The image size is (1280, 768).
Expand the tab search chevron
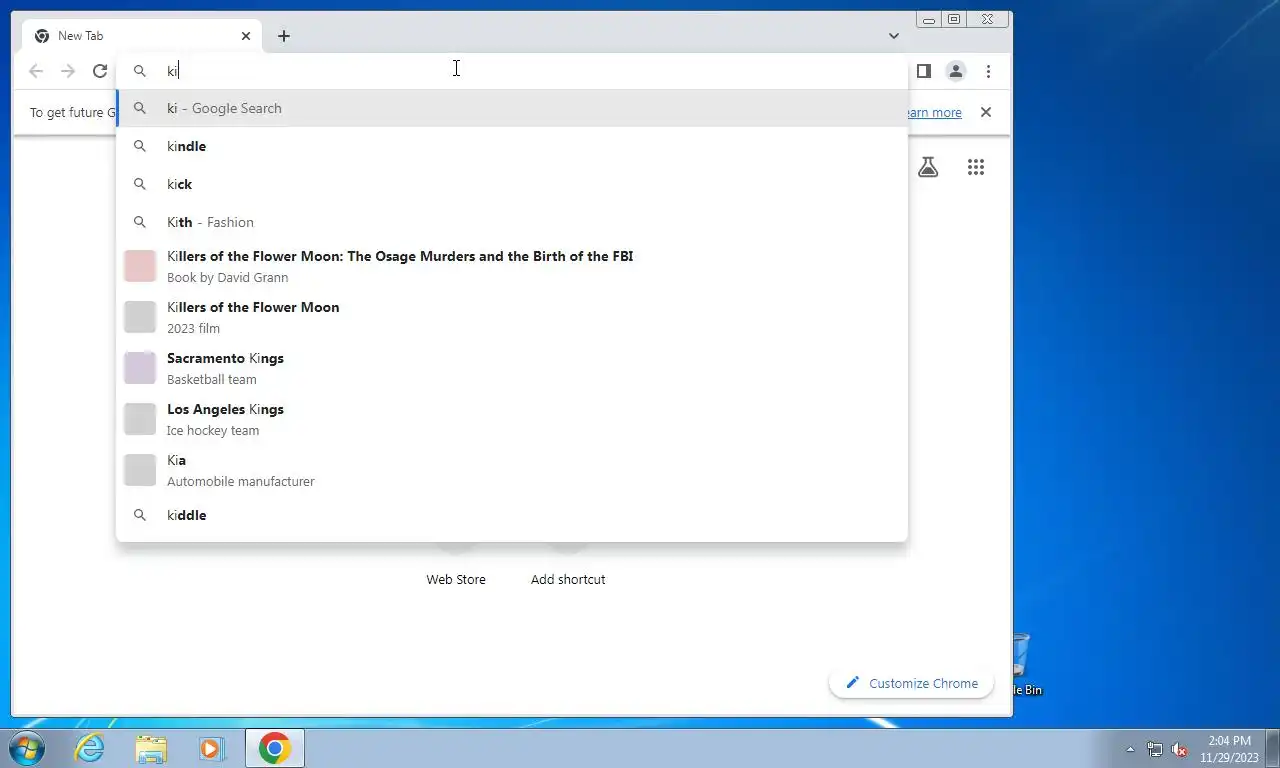tap(893, 36)
